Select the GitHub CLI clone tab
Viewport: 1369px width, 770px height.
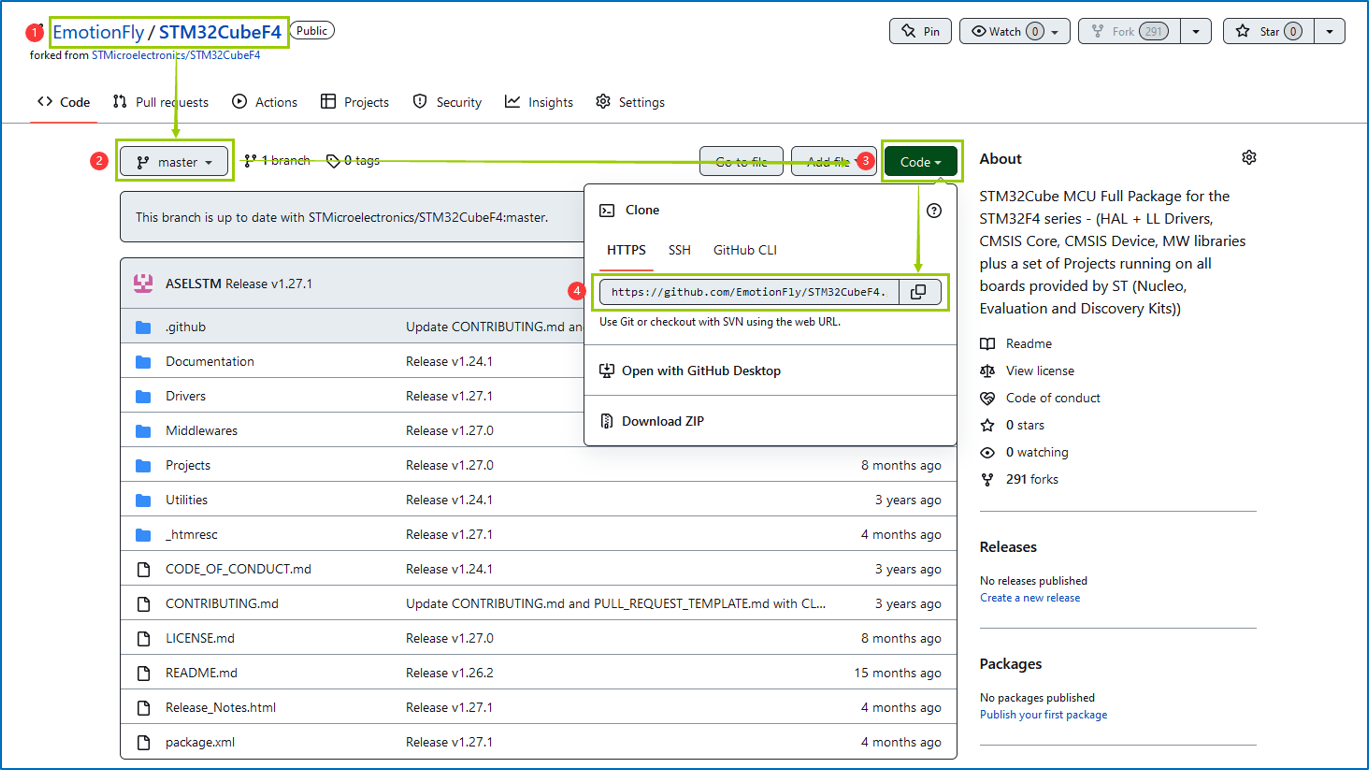(x=745, y=250)
